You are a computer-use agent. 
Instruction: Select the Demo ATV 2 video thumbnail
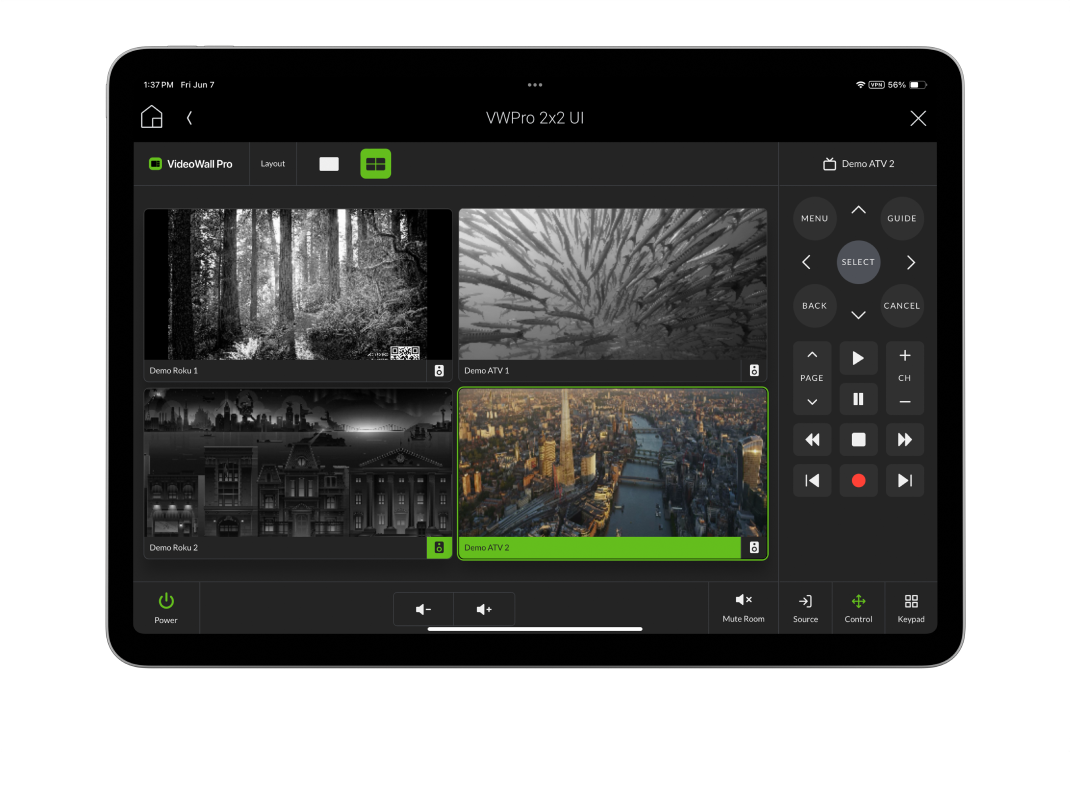coord(612,465)
